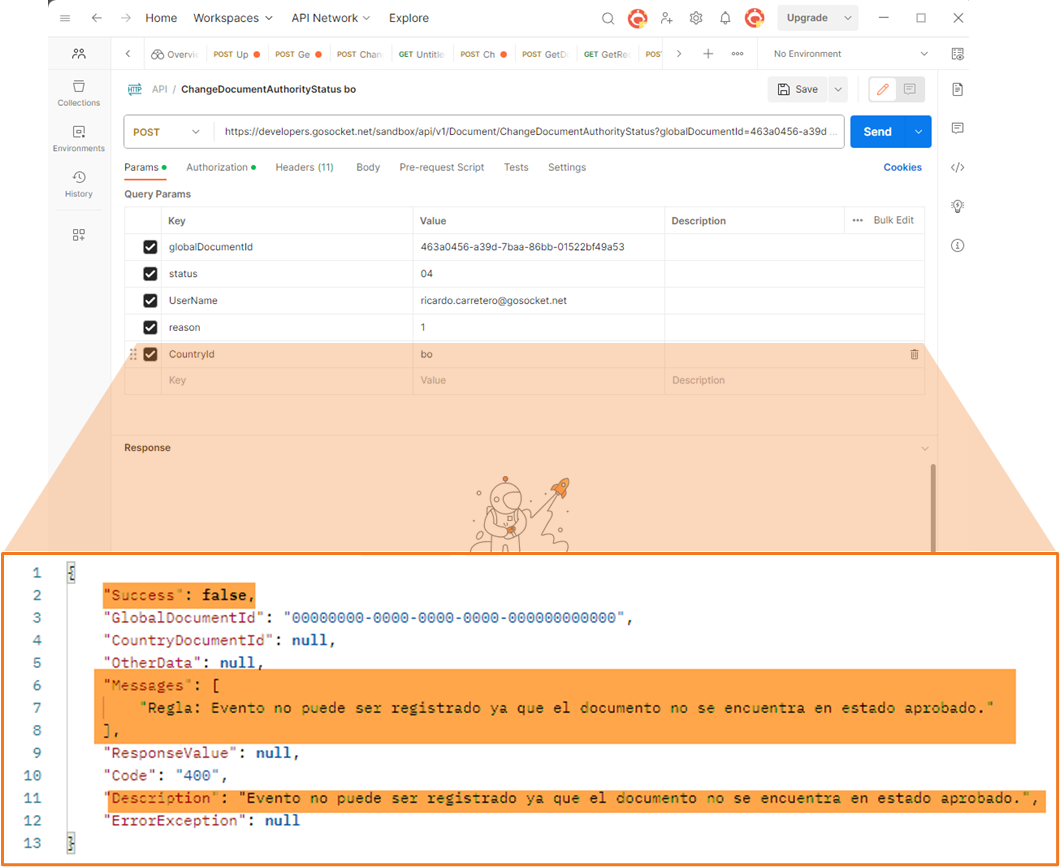Uncheck the status parameter
The height and width of the screenshot is (867, 1060).
[150, 274]
